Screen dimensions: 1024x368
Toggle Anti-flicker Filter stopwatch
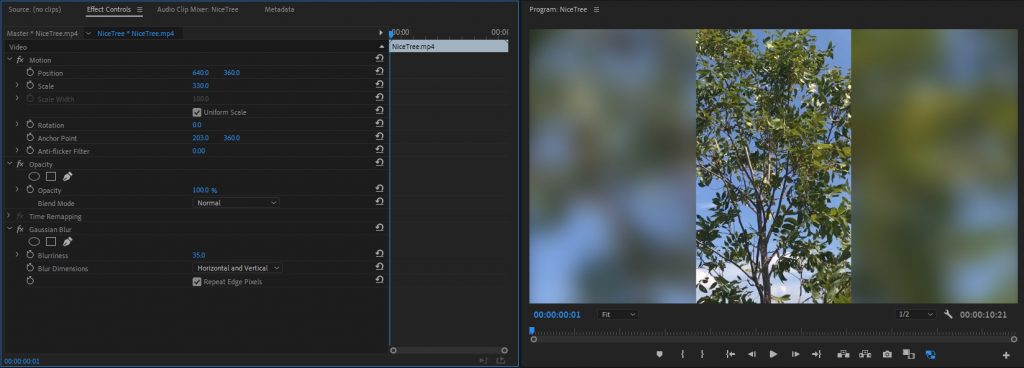tap(30, 151)
